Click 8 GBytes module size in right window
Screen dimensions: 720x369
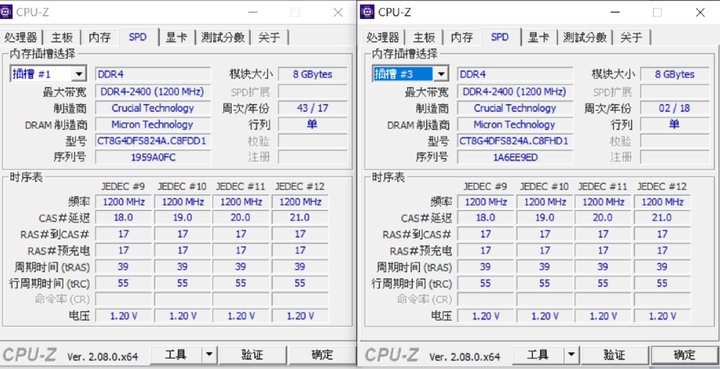coord(674,74)
